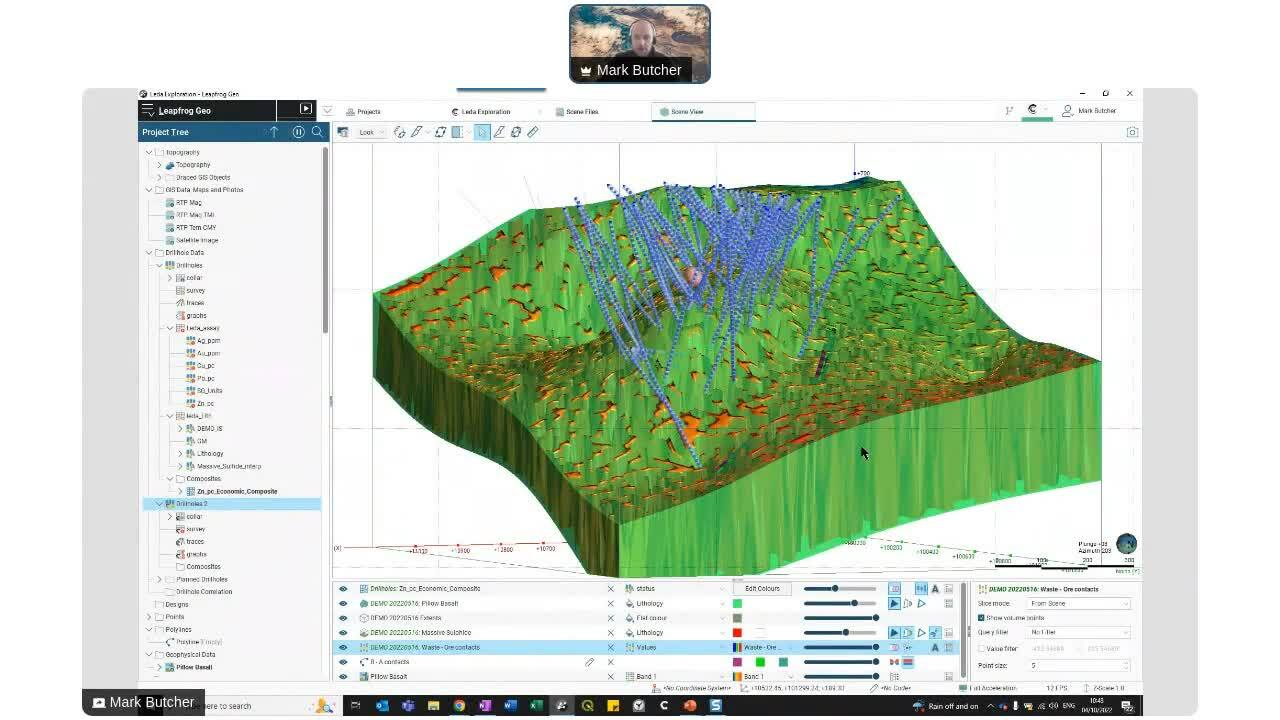Hide Waste - Ore contacts in scene
Screen dimensions: 1280x720
tap(343, 648)
